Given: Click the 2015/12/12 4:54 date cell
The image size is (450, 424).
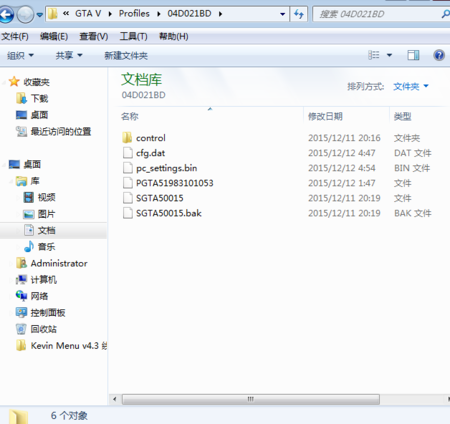Looking at the screenshot, I should 342,168.
